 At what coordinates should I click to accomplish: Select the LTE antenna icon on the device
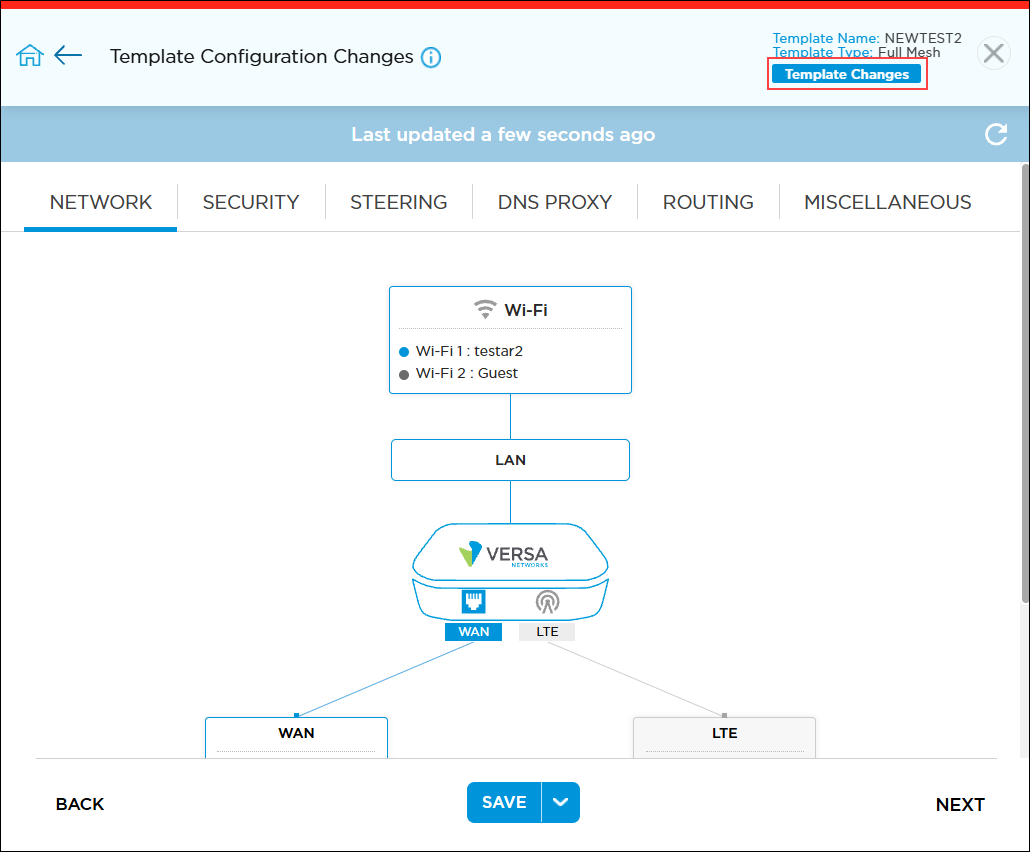(x=546, y=601)
